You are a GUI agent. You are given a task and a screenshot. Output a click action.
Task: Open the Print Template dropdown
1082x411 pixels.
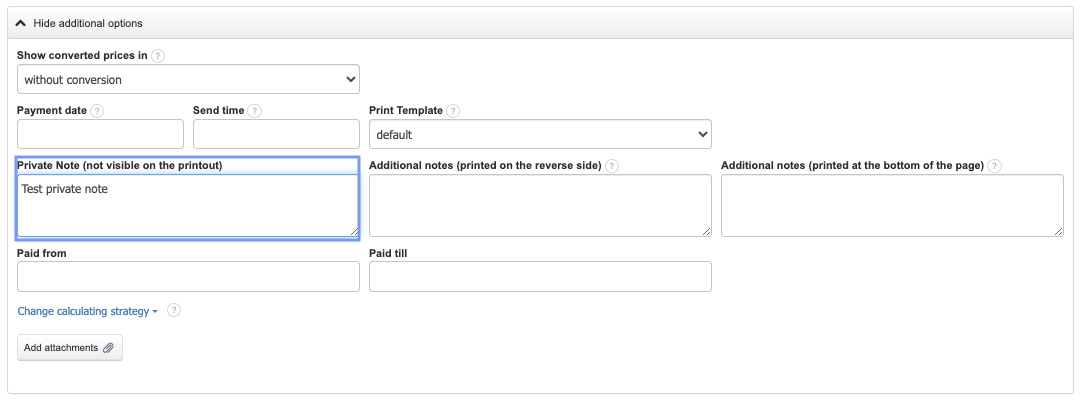point(540,134)
